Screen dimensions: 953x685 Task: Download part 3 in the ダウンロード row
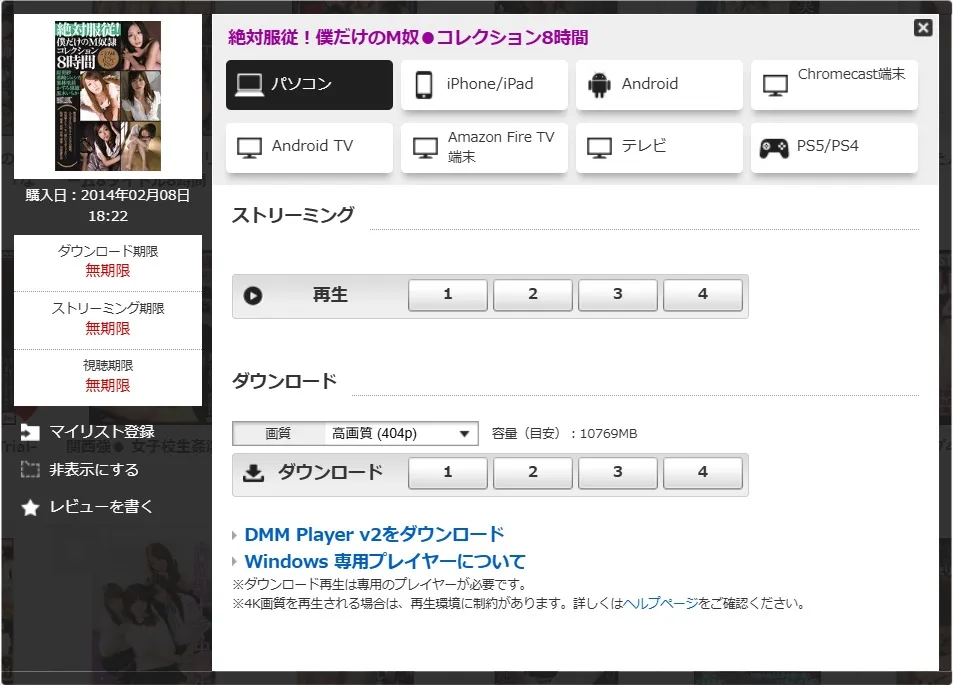618,473
